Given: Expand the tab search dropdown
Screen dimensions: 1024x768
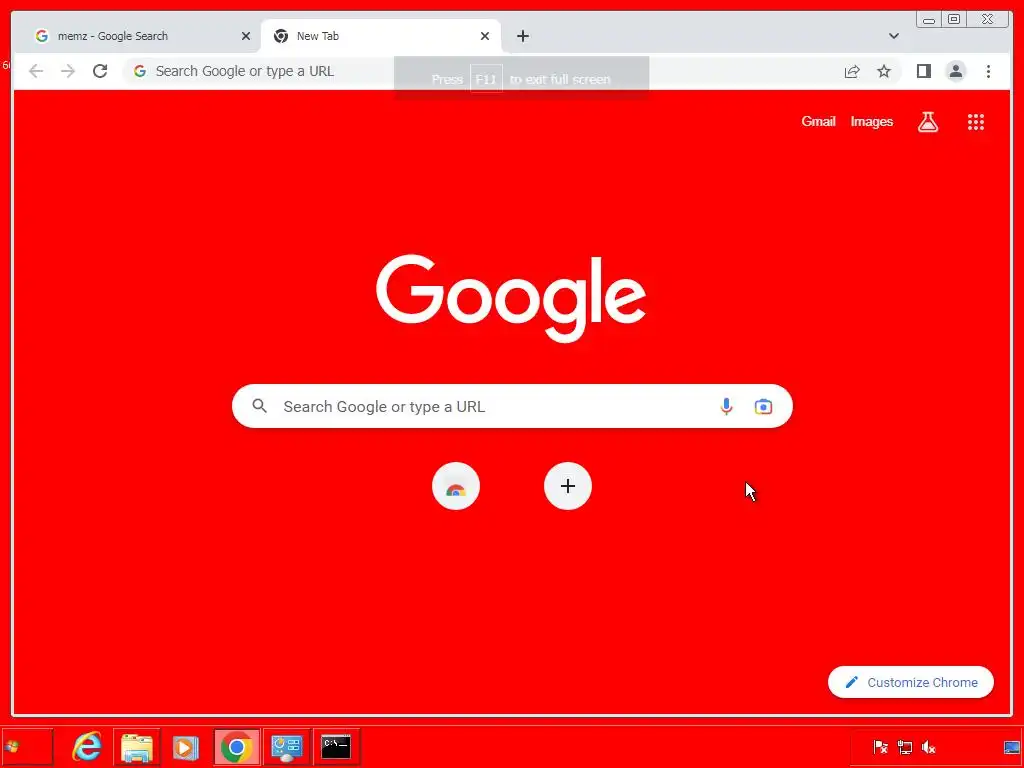Looking at the screenshot, I should [893, 36].
